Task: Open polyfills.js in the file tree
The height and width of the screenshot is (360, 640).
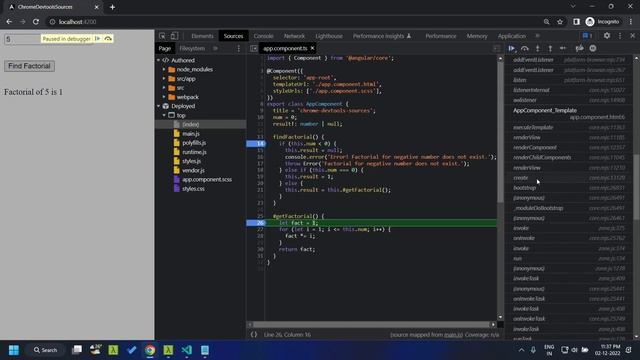Action: [194, 143]
